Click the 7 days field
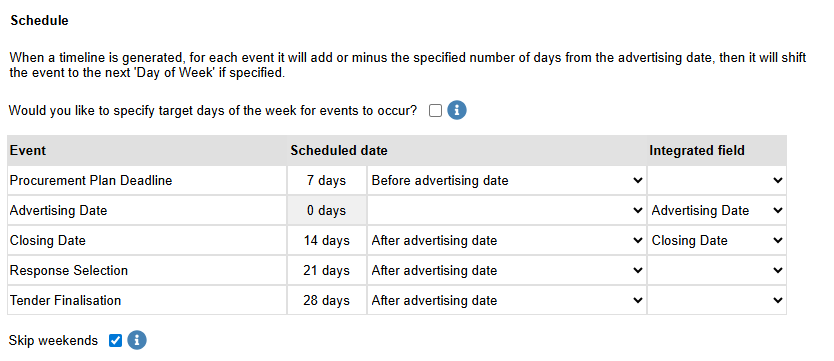The image size is (834, 361). click(x=327, y=181)
